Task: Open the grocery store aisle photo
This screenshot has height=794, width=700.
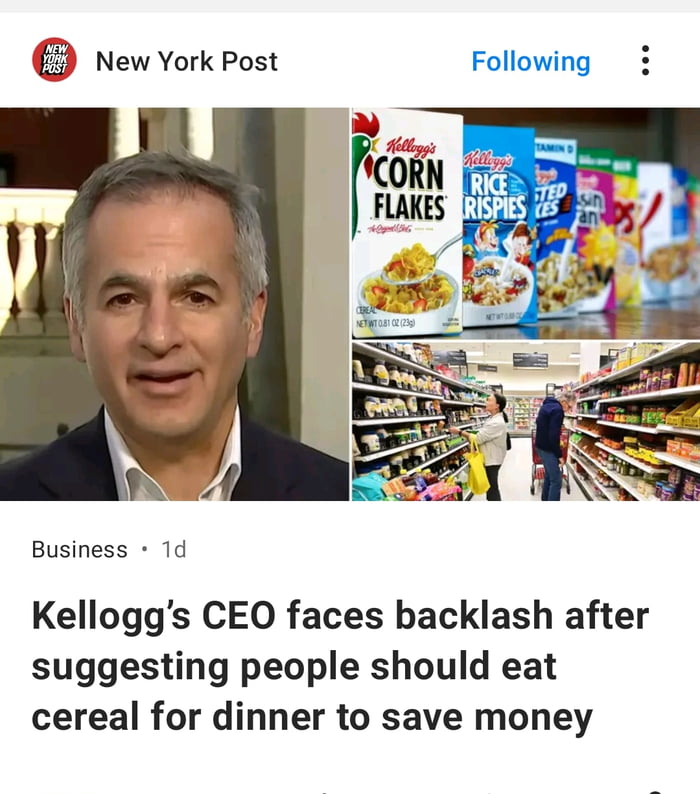Action: [526, 421]
